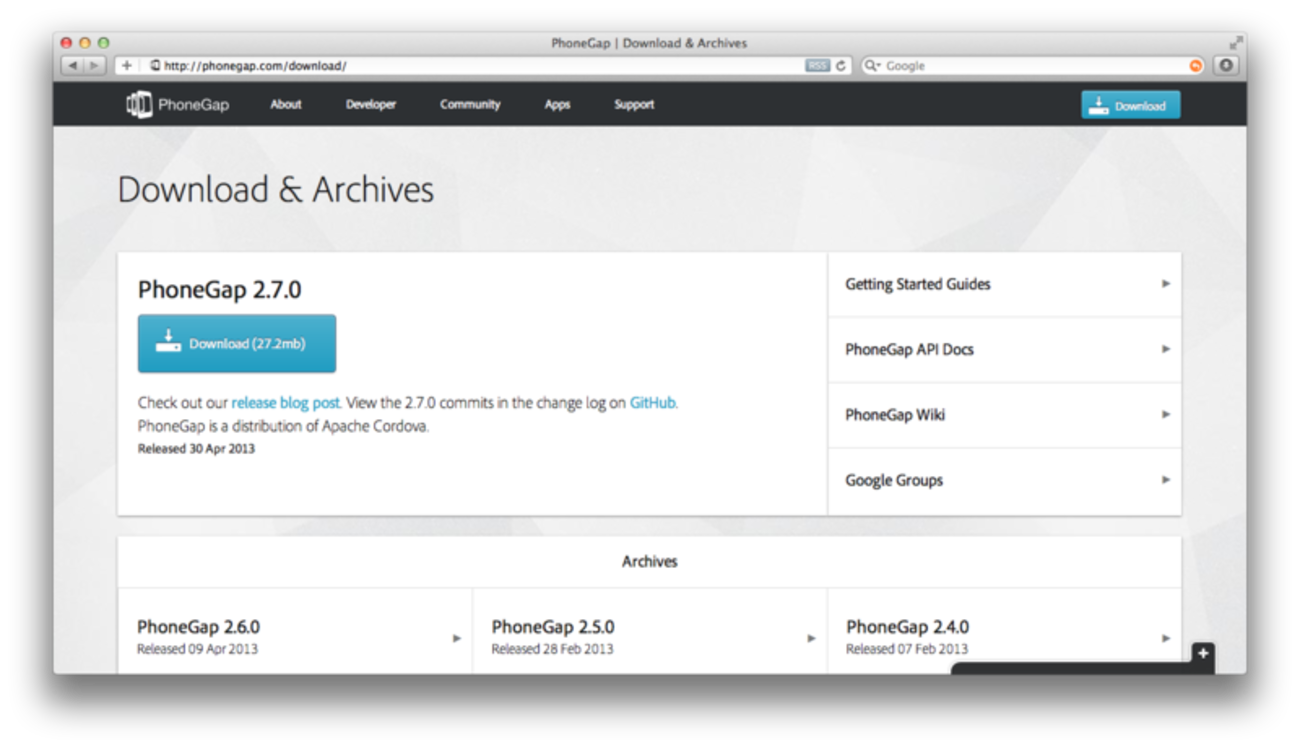Click the "Released 09 Apr 2013" text
The height and width of the screenshot is (748, 1300).
coord(197,649)
